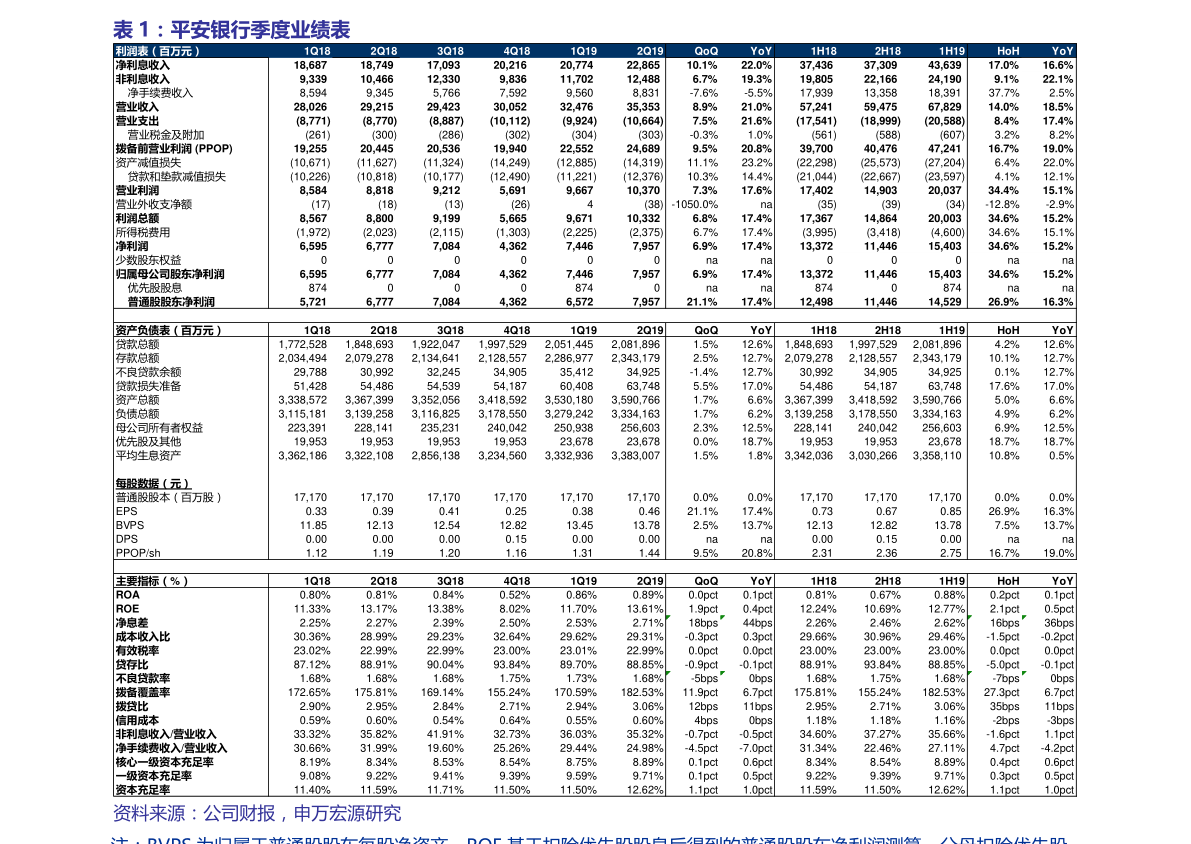Select the 拨备覆盖率 row label
This screenshot has height=844, width=1191.
(143, 692)
